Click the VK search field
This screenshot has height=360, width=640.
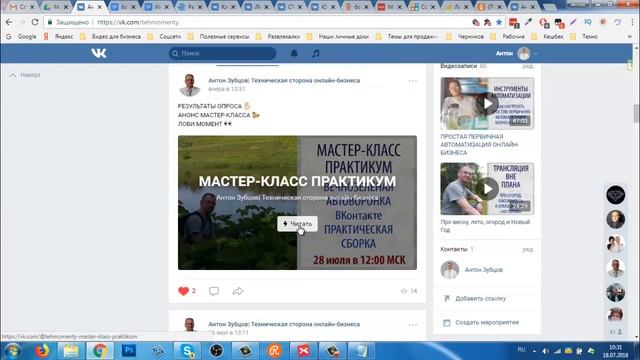point(222,53)
